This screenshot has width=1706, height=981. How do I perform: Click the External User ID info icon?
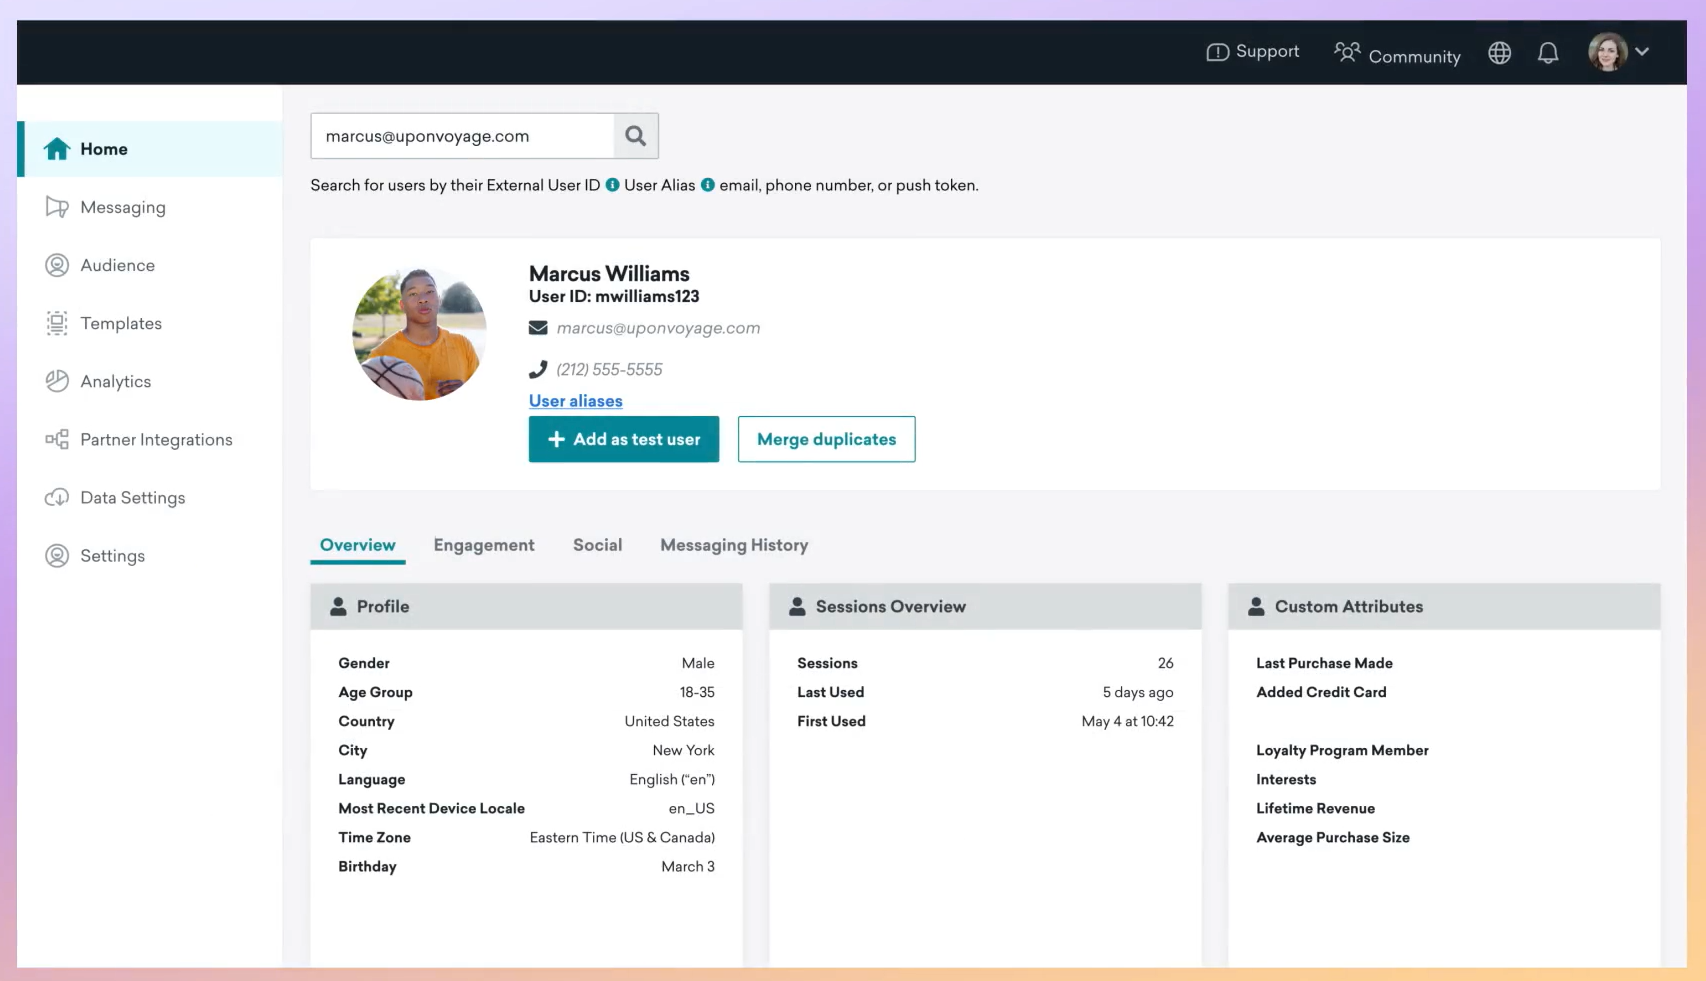coord(613,185)
